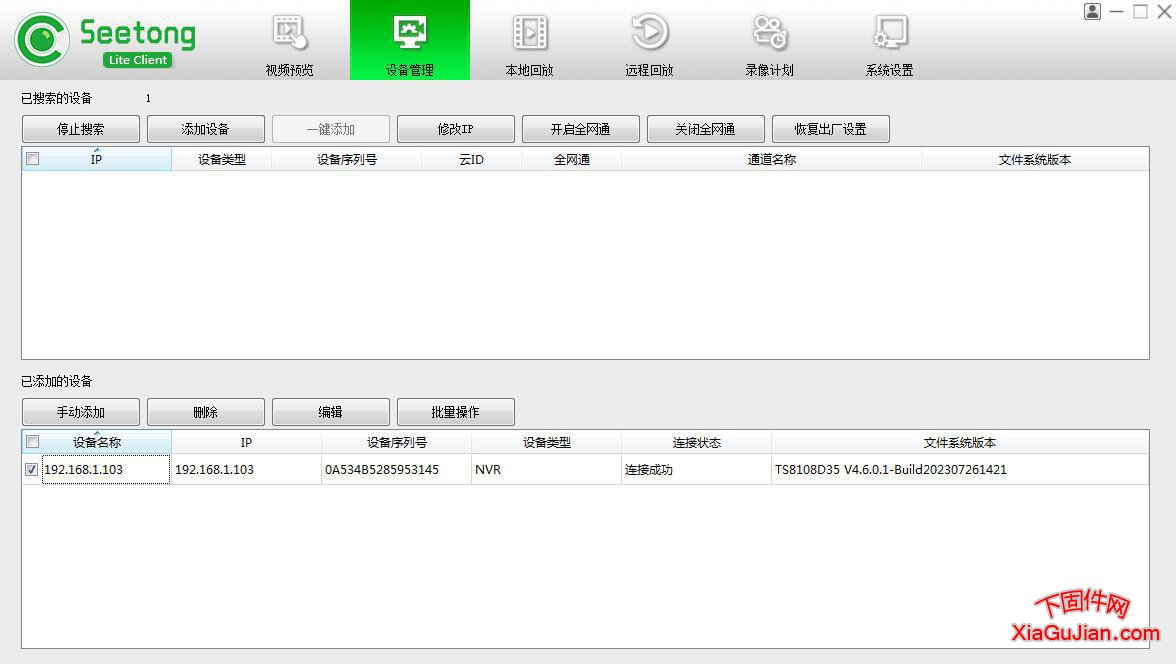Select the 设备管理 device management tab

point(410,41)
